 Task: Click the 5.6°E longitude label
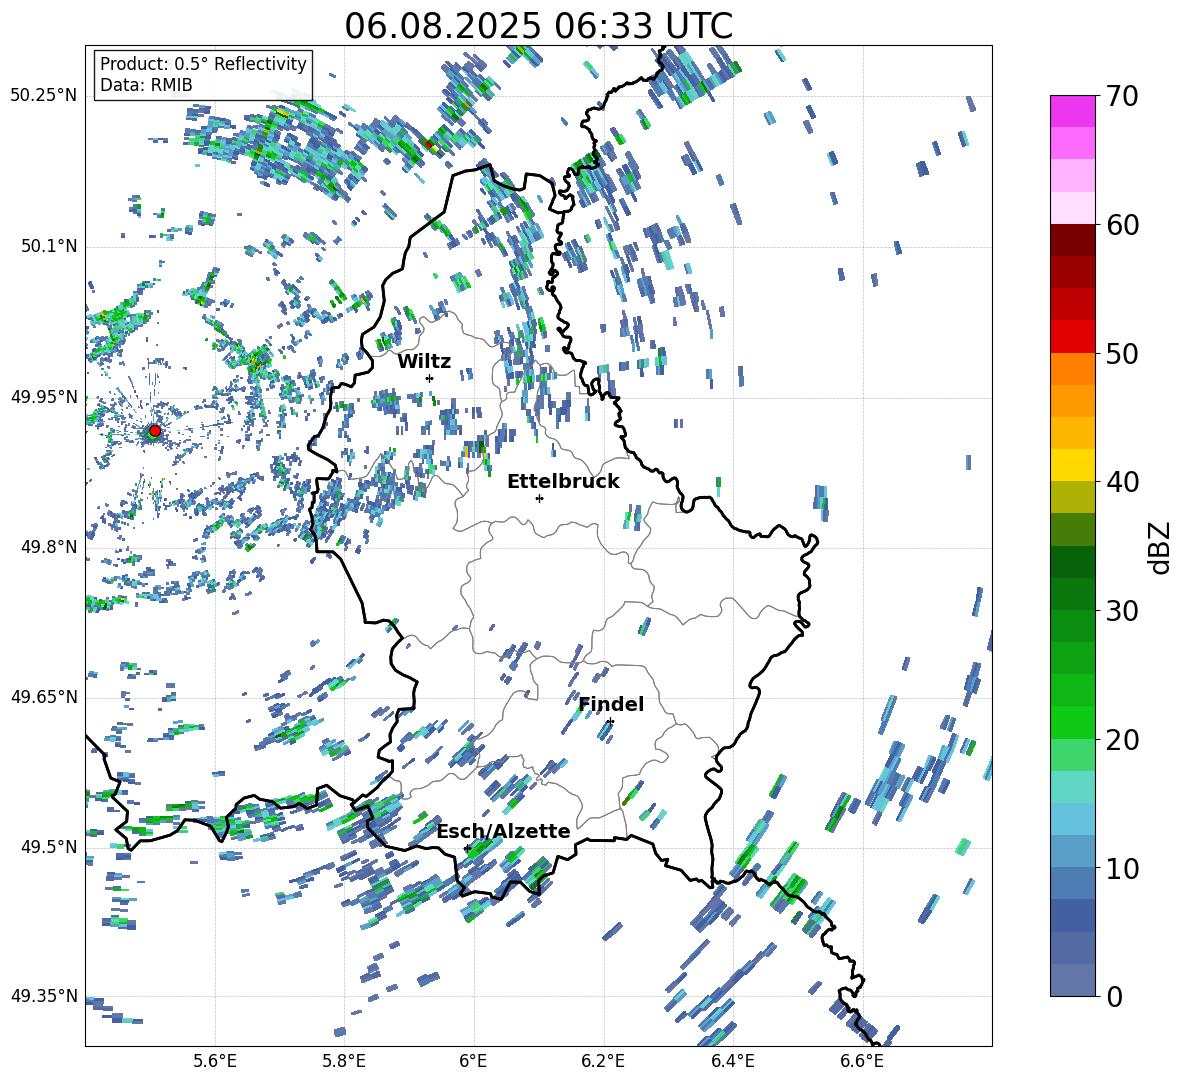click(215, 1061)
